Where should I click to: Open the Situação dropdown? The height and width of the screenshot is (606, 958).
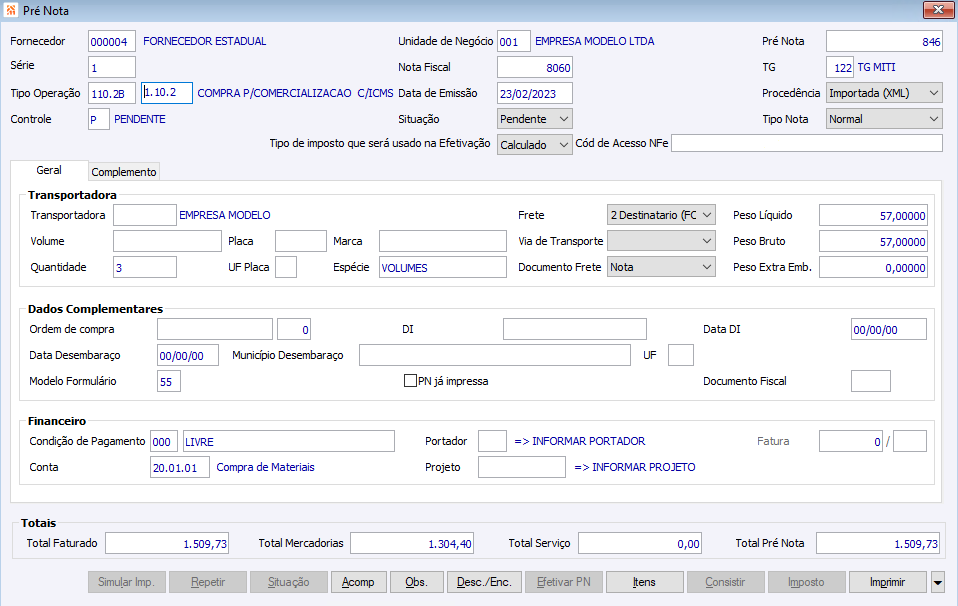click(x=534, y=119)
